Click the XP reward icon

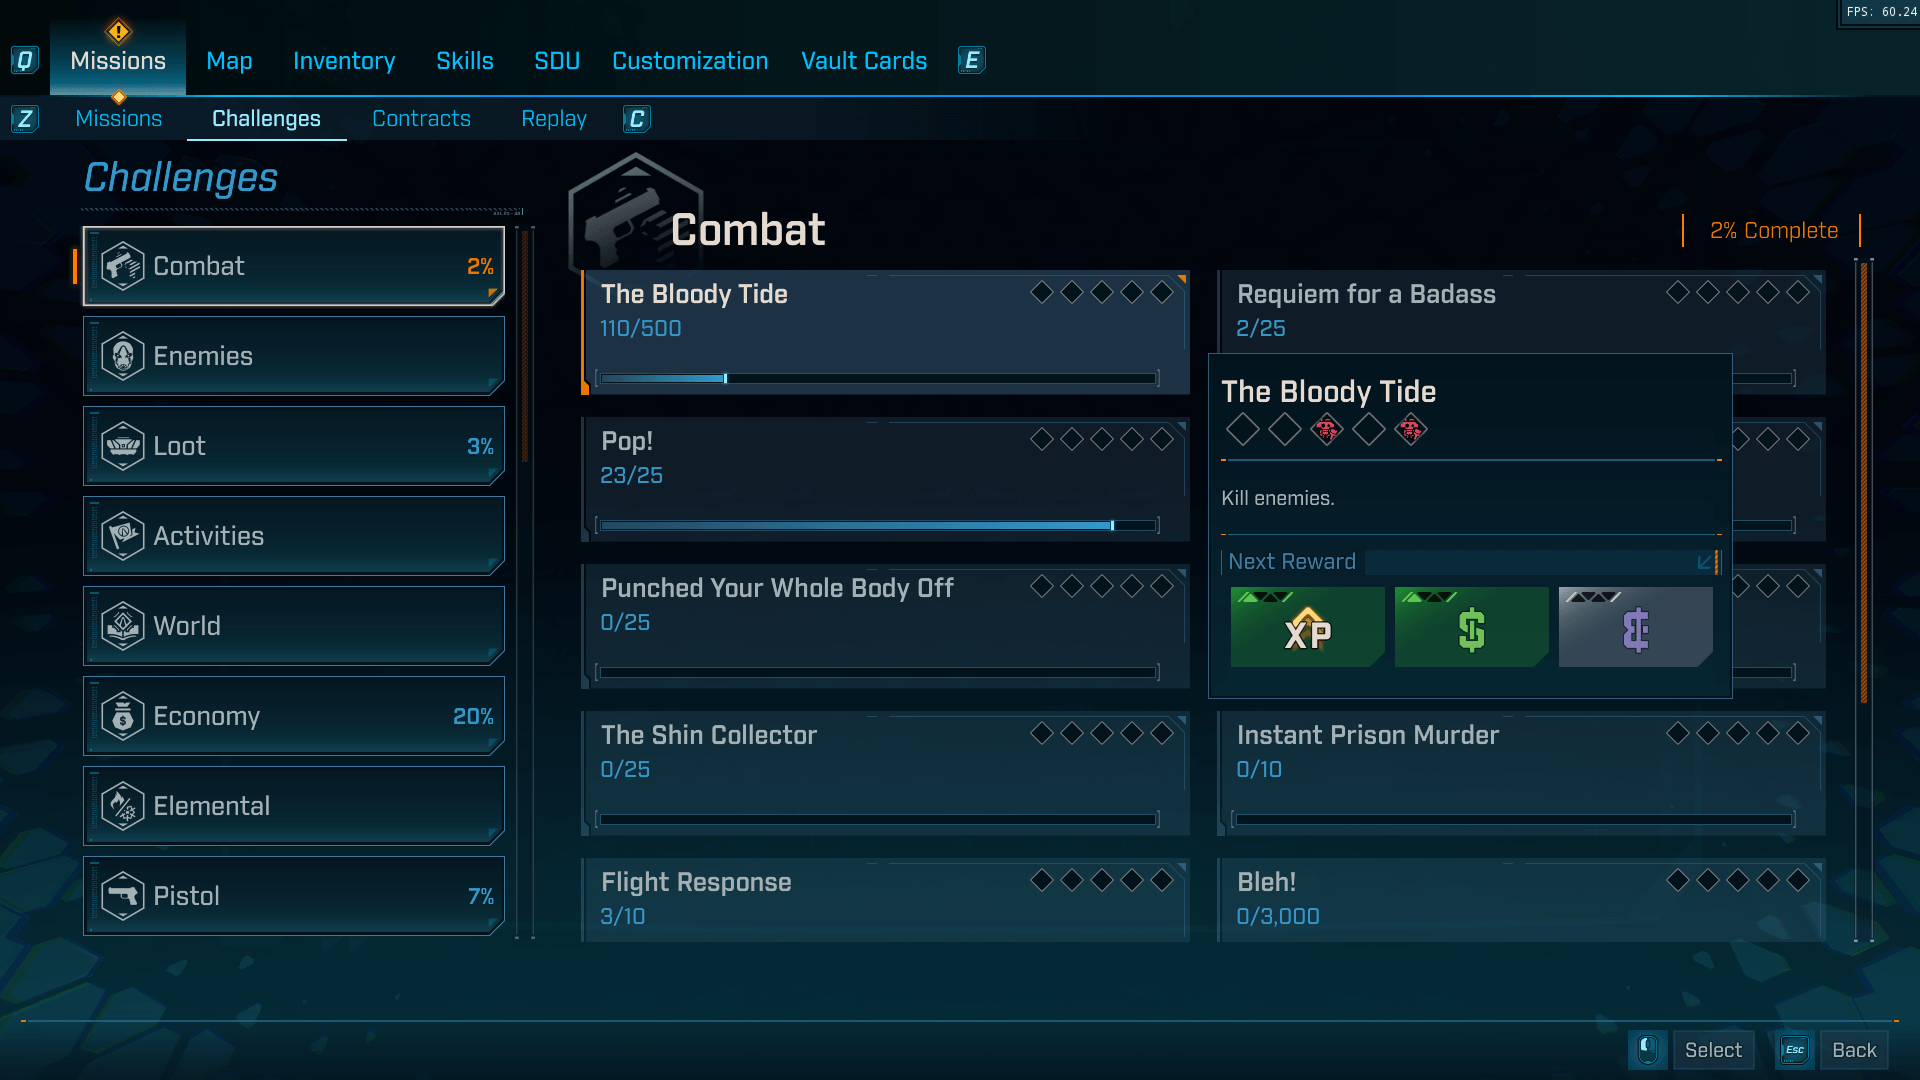pos(1307,628)
